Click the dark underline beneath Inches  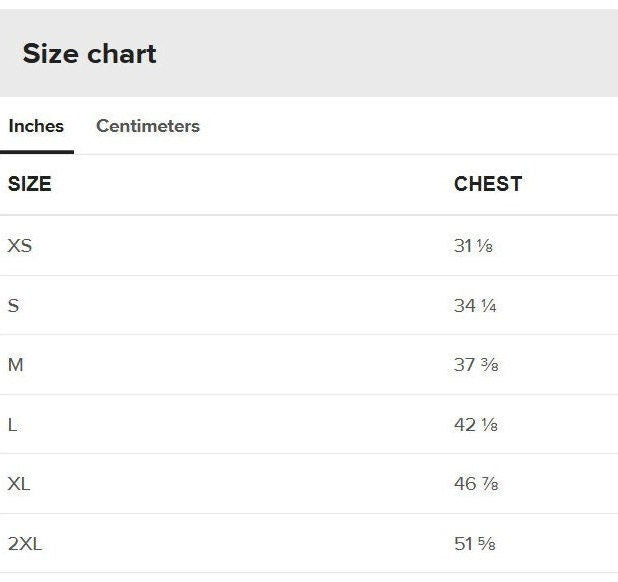[36, 152]
